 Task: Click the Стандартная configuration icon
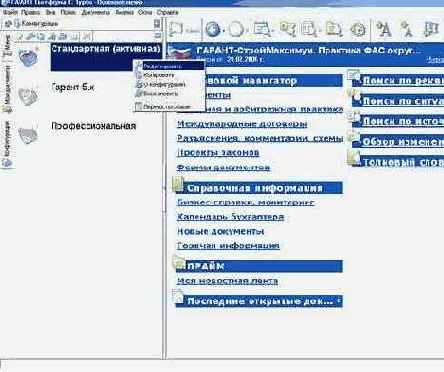click(29, 57)
